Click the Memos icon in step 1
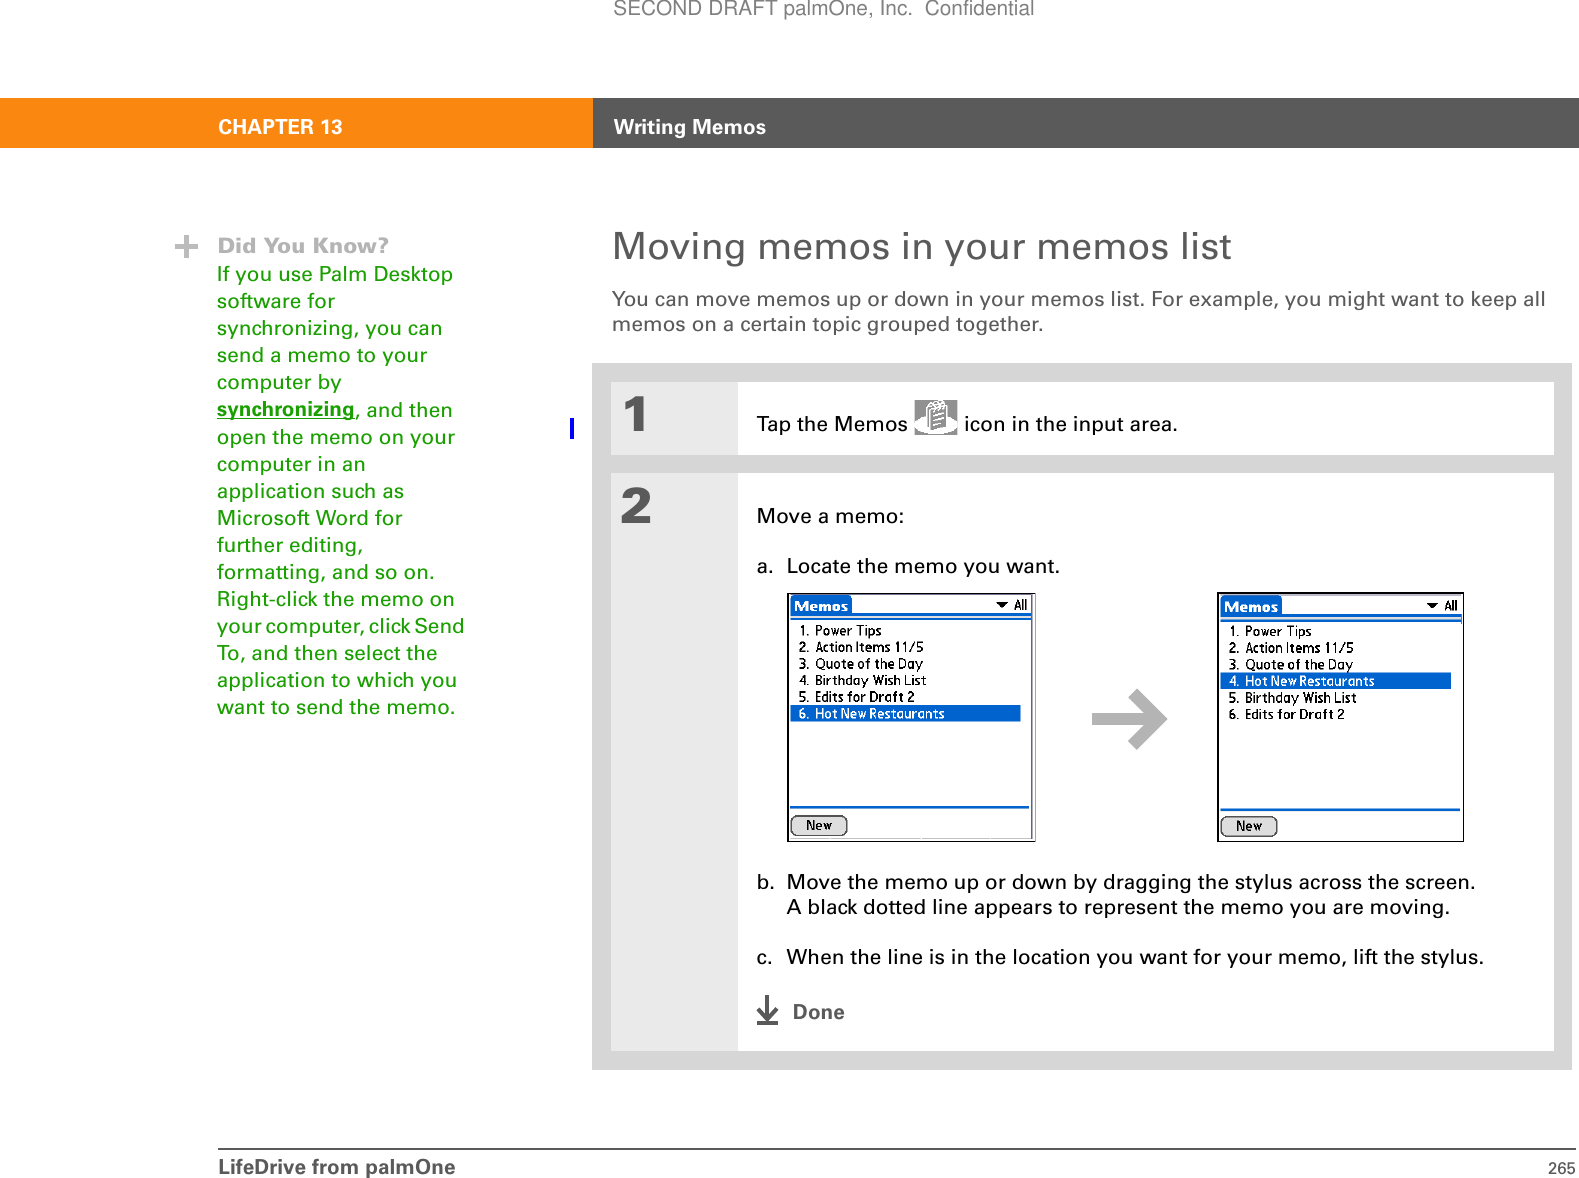Viewport: 1579px width, 1178px height. 936,417
